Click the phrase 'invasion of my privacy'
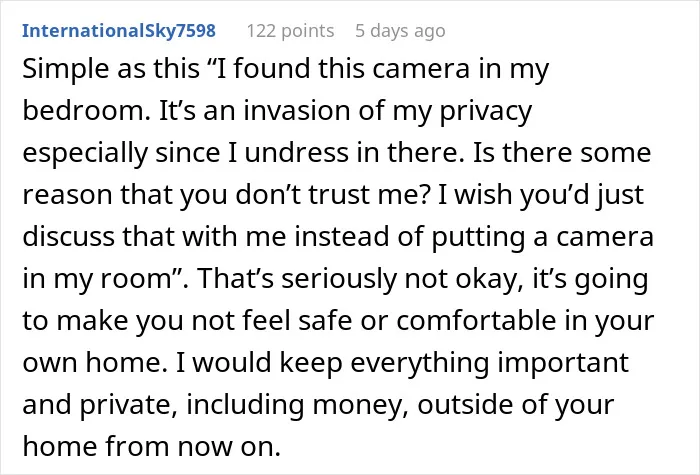Screen dimensions: 700x475 [x=388, y=112]
